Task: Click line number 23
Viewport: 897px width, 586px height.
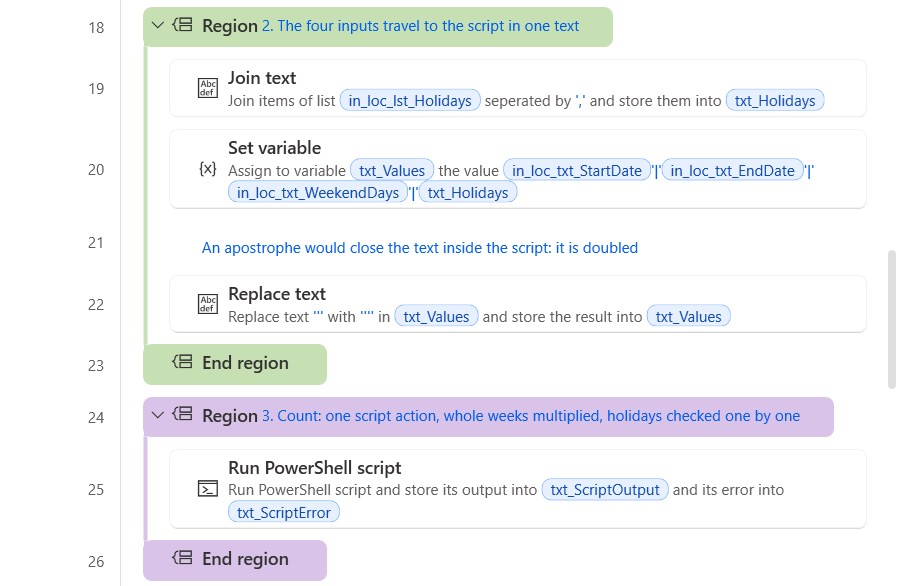Action: 96,366
